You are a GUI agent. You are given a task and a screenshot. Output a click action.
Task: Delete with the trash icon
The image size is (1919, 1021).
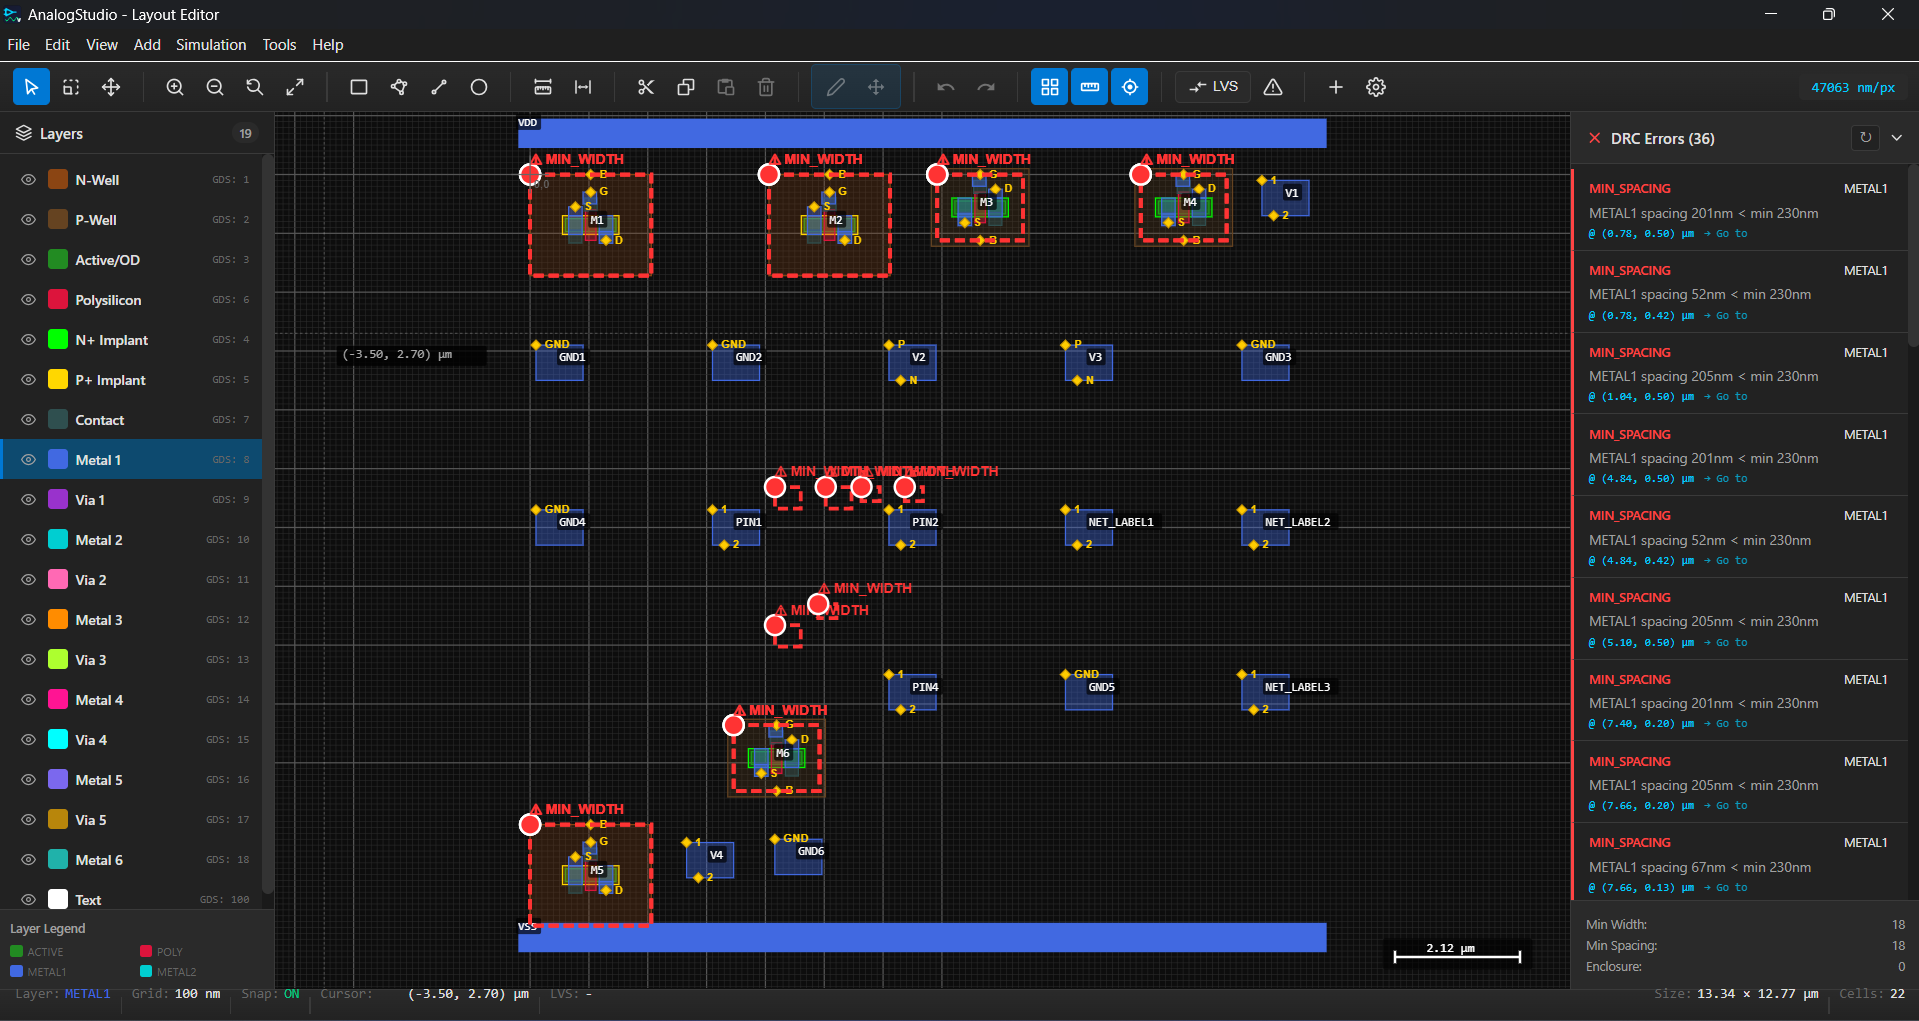766,87
